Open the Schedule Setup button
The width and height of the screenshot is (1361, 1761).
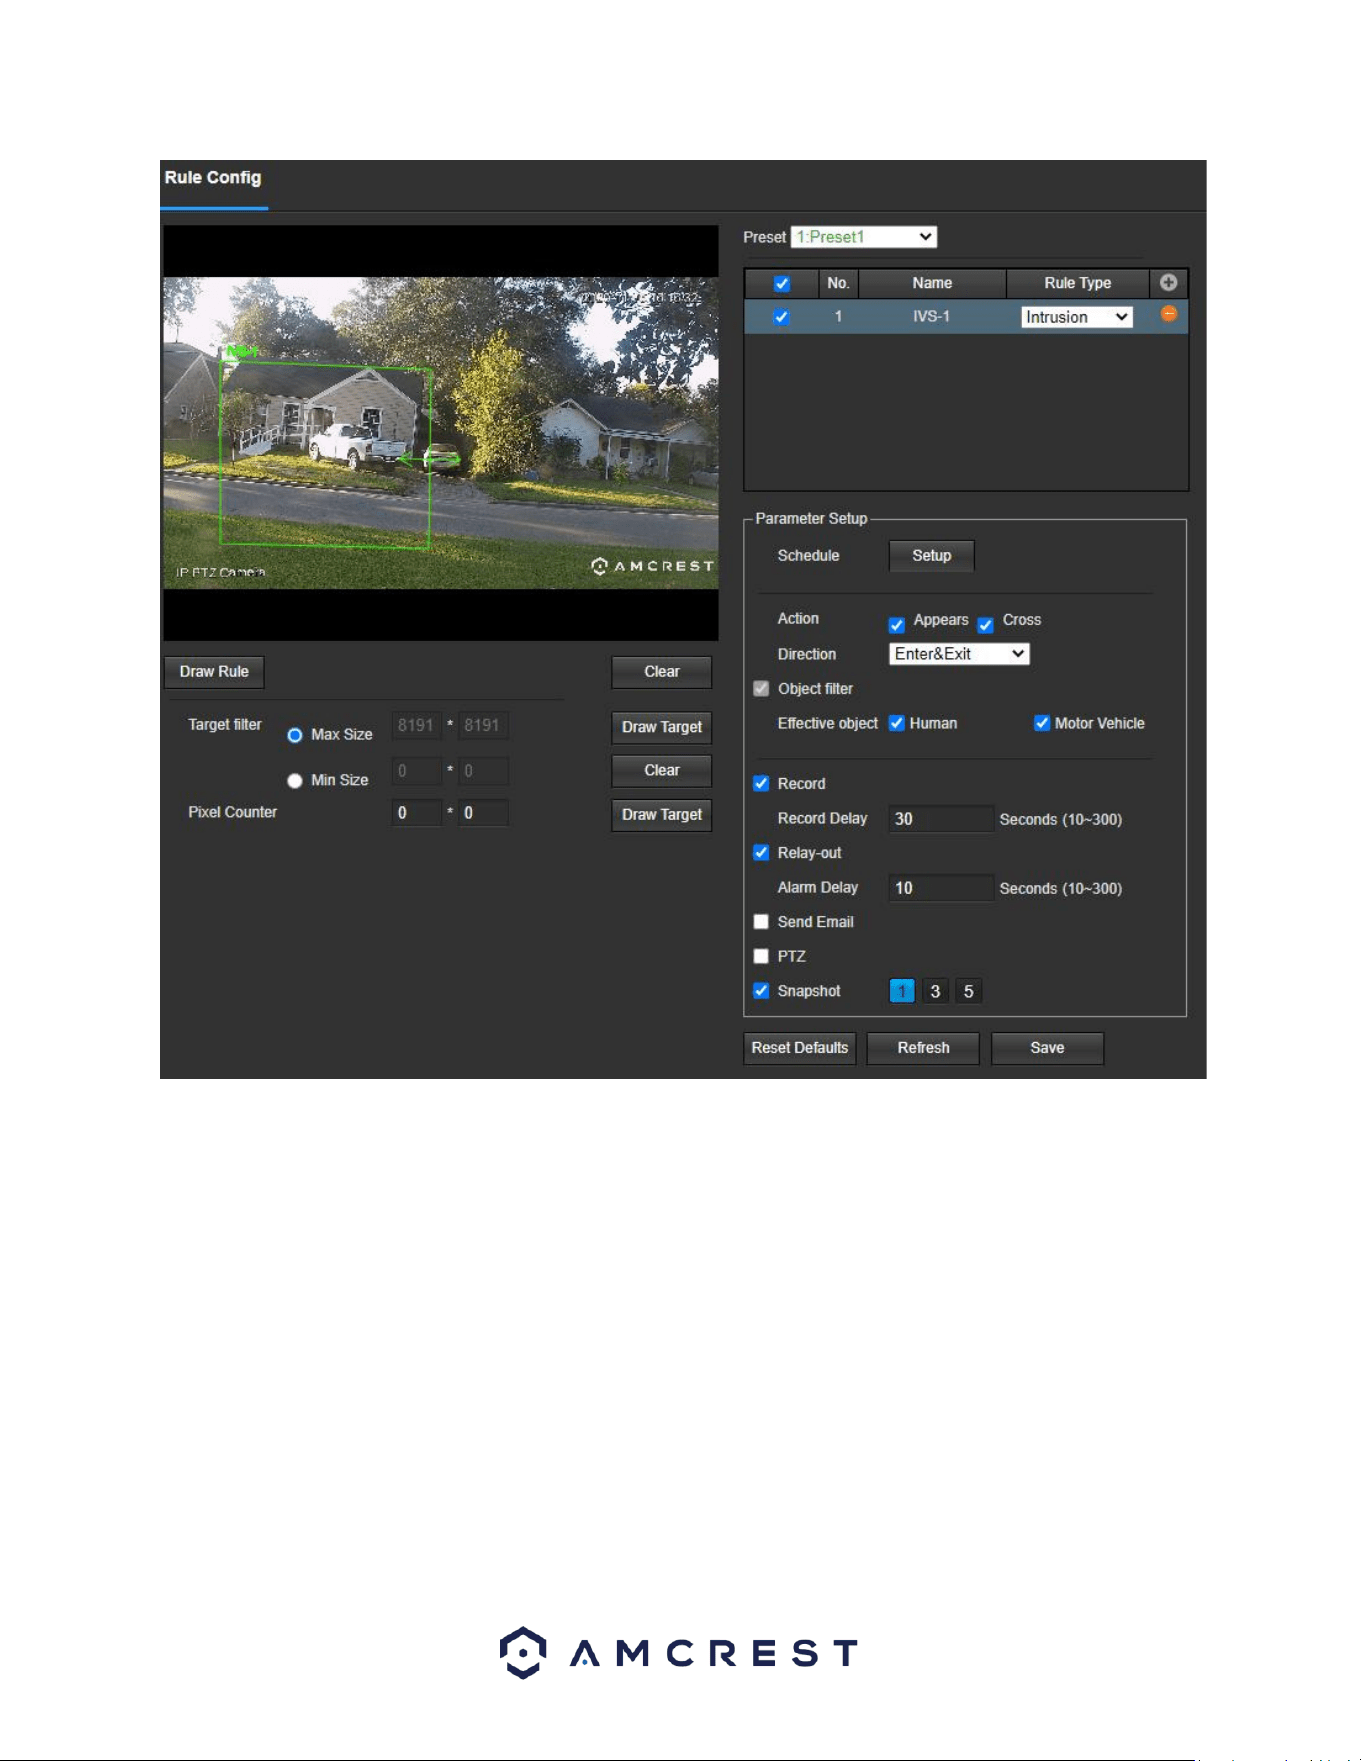coord(931,556)
